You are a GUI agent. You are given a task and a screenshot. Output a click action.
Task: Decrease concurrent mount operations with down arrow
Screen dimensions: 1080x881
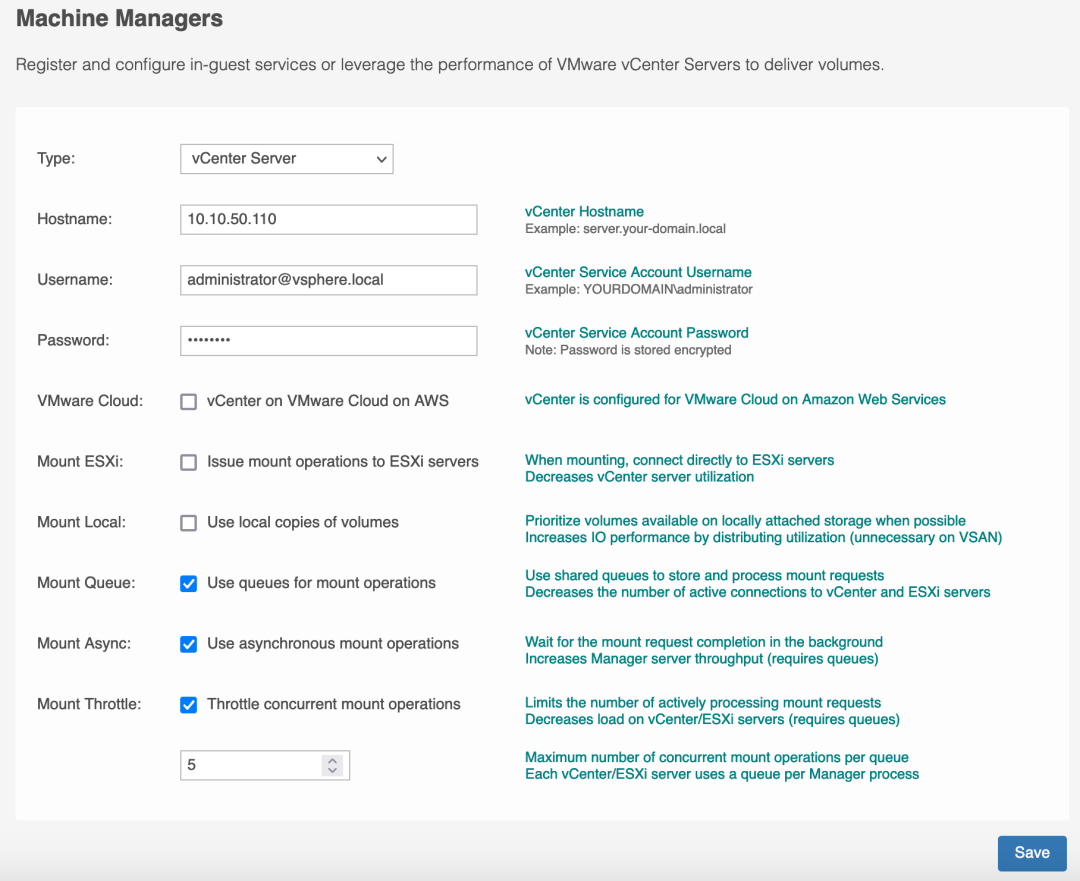pos(333,770)
